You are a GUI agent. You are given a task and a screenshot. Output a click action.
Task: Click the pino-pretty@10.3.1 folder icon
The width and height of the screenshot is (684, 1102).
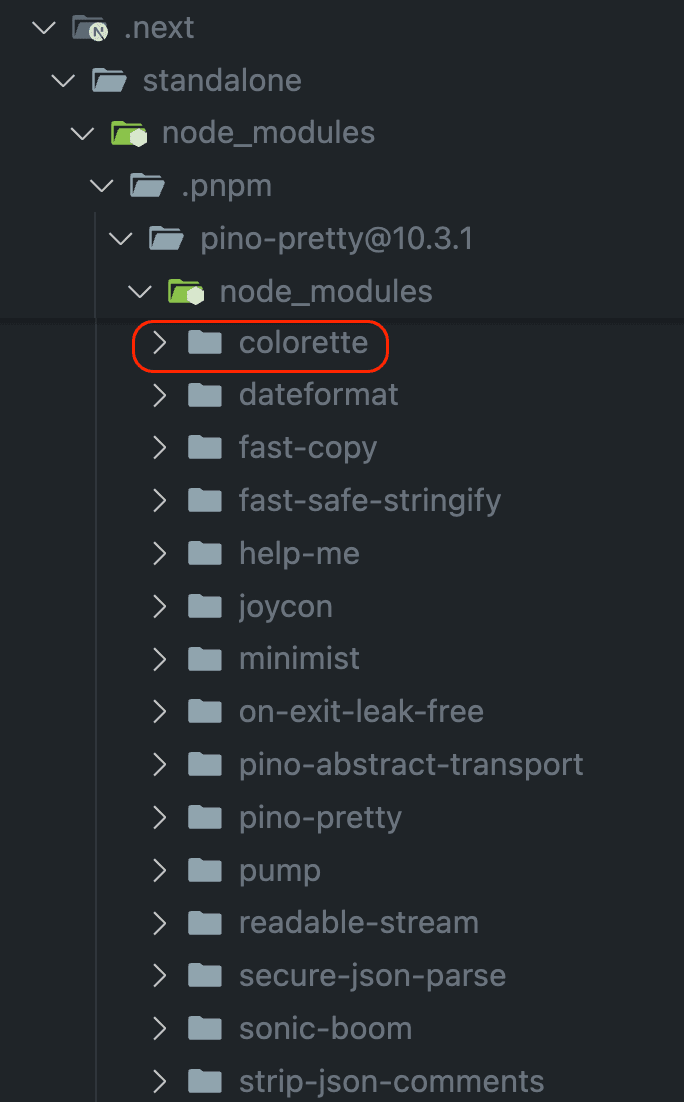(166, 239)
